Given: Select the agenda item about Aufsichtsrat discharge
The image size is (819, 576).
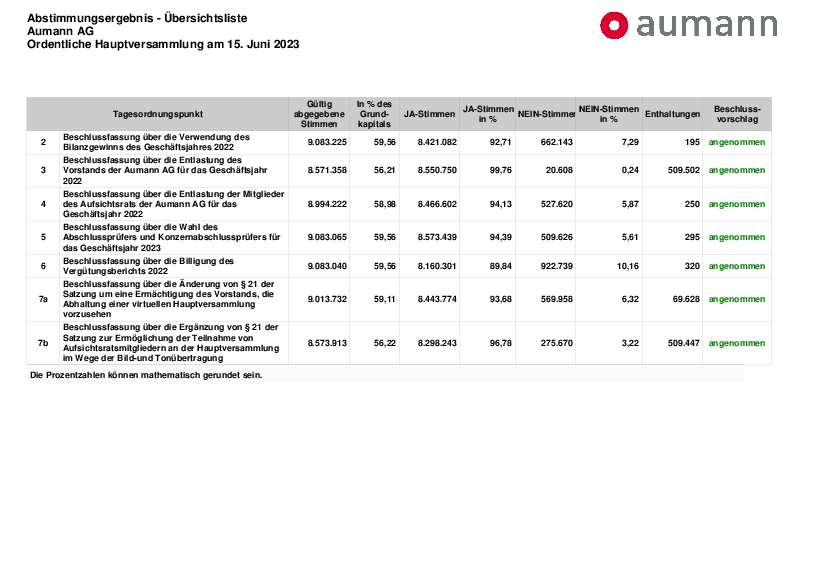Looking at the screenshot, I should (x=174, y=204).
